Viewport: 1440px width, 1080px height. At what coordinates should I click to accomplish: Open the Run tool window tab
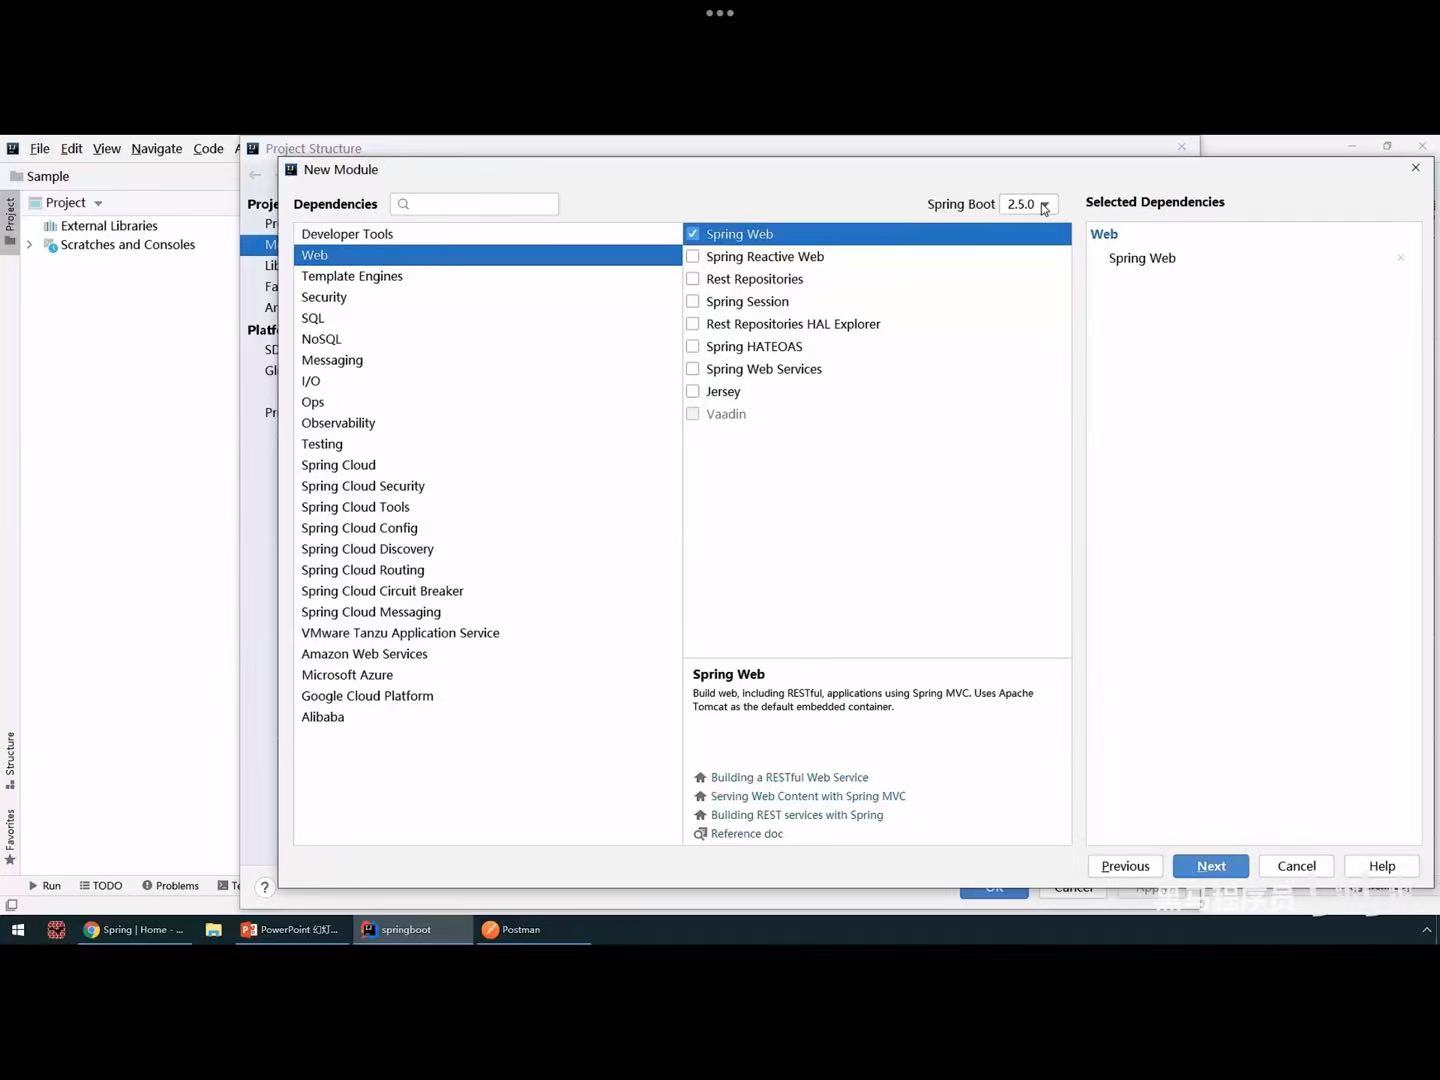coord(45,886)
